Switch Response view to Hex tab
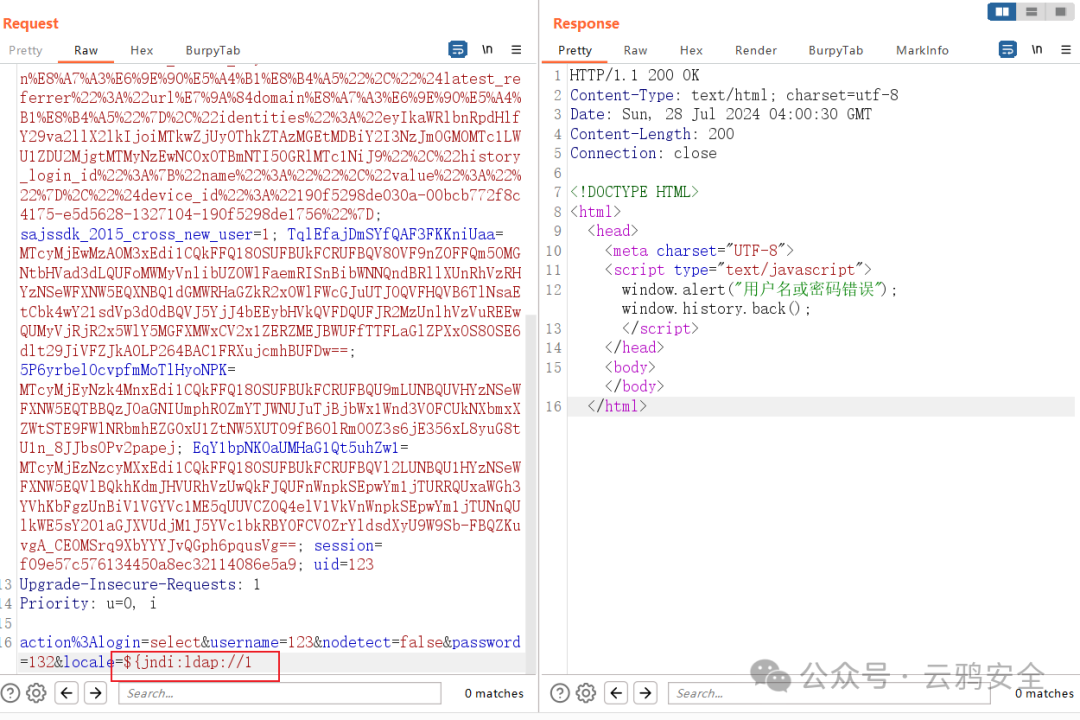The image size is (1080, 720). 691,50
